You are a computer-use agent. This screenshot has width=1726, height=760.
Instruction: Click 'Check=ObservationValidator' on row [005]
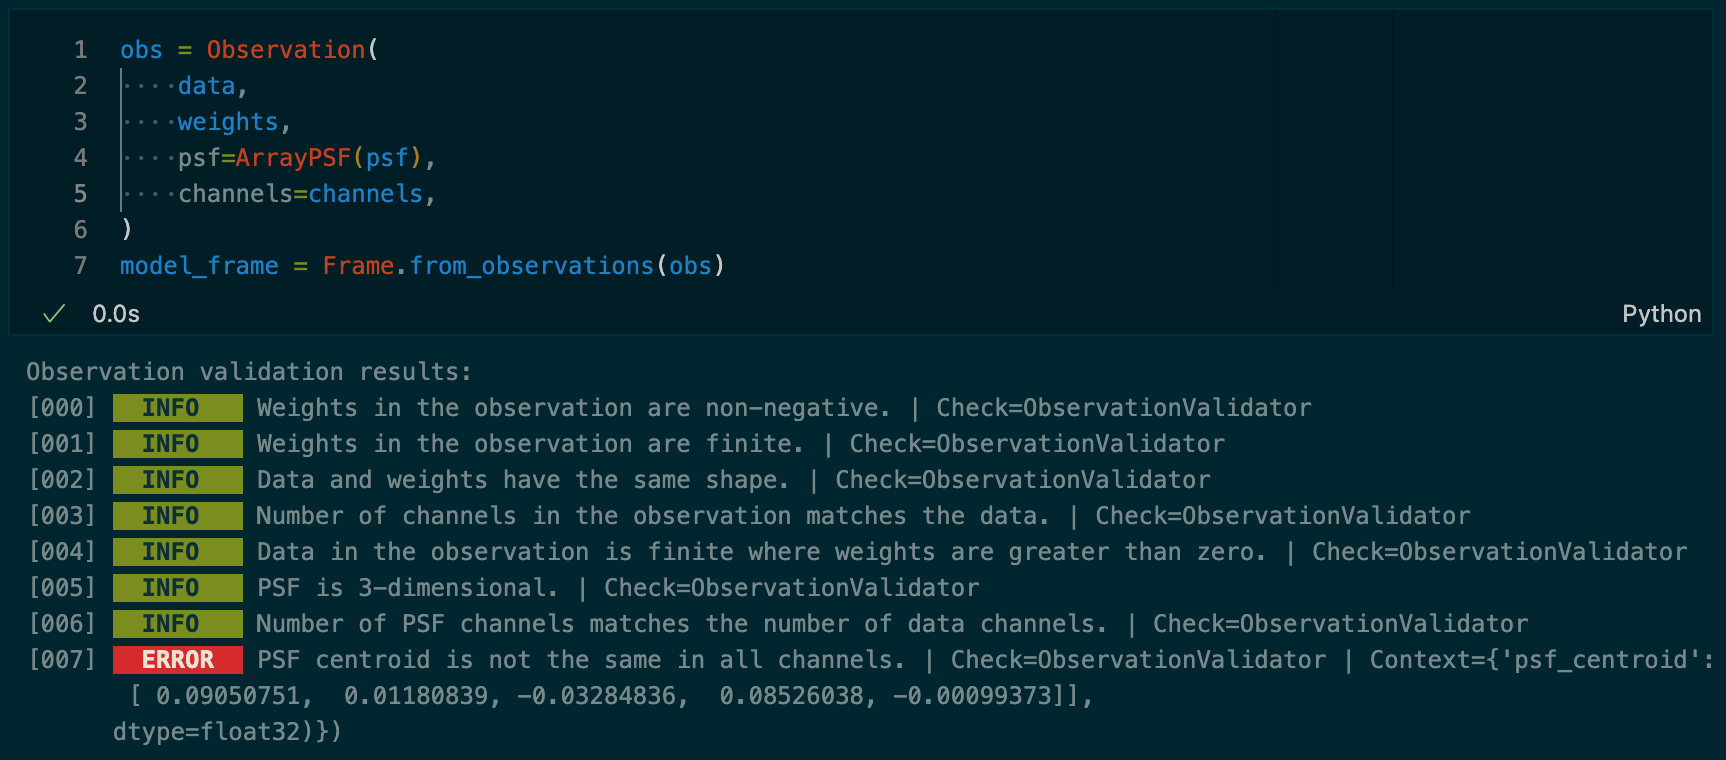[x=791, y=588]
